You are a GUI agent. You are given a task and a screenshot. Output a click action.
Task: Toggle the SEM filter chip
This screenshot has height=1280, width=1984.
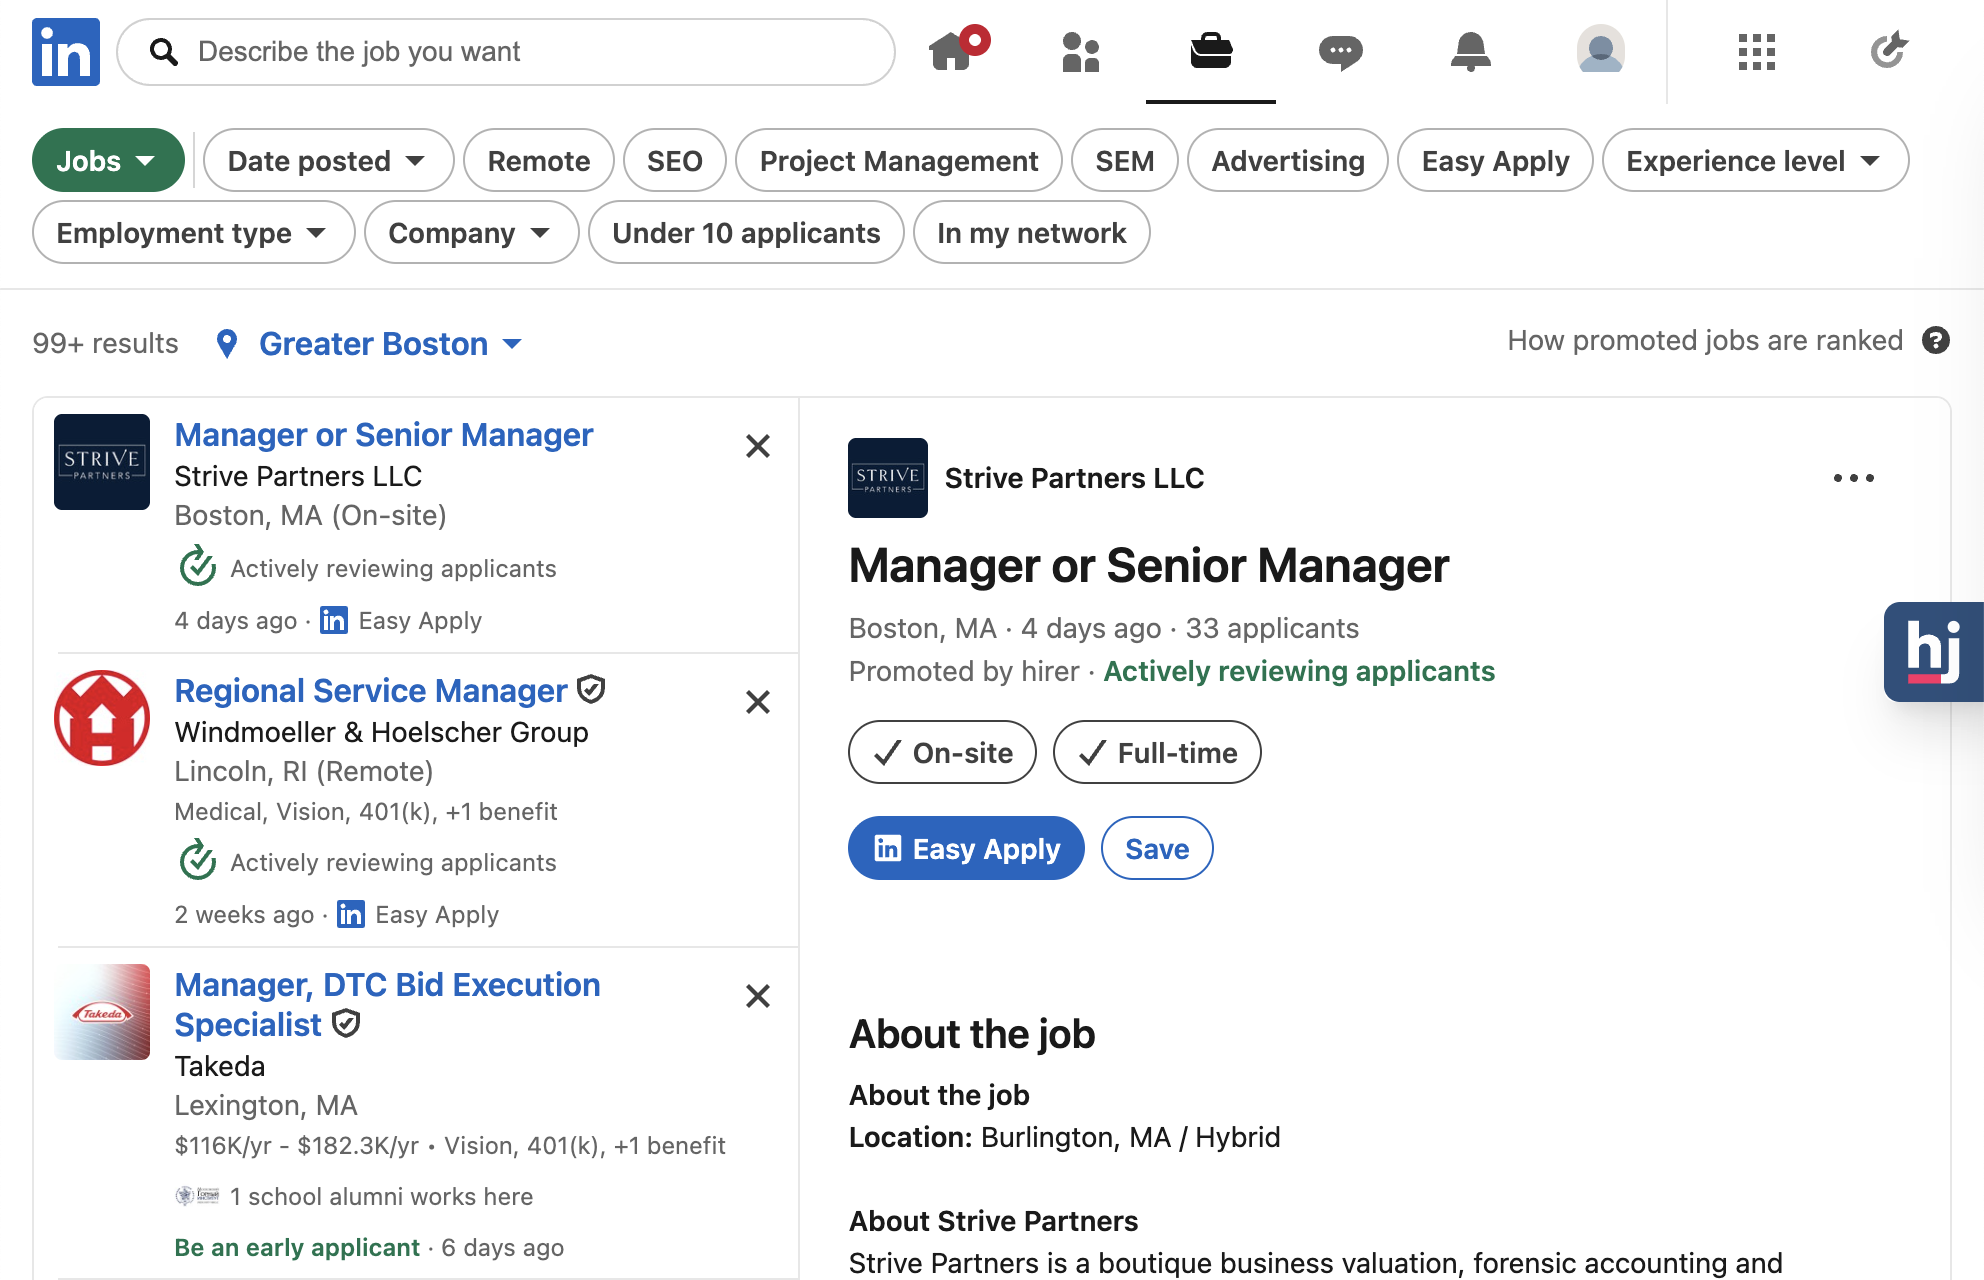pos(1125,160)
